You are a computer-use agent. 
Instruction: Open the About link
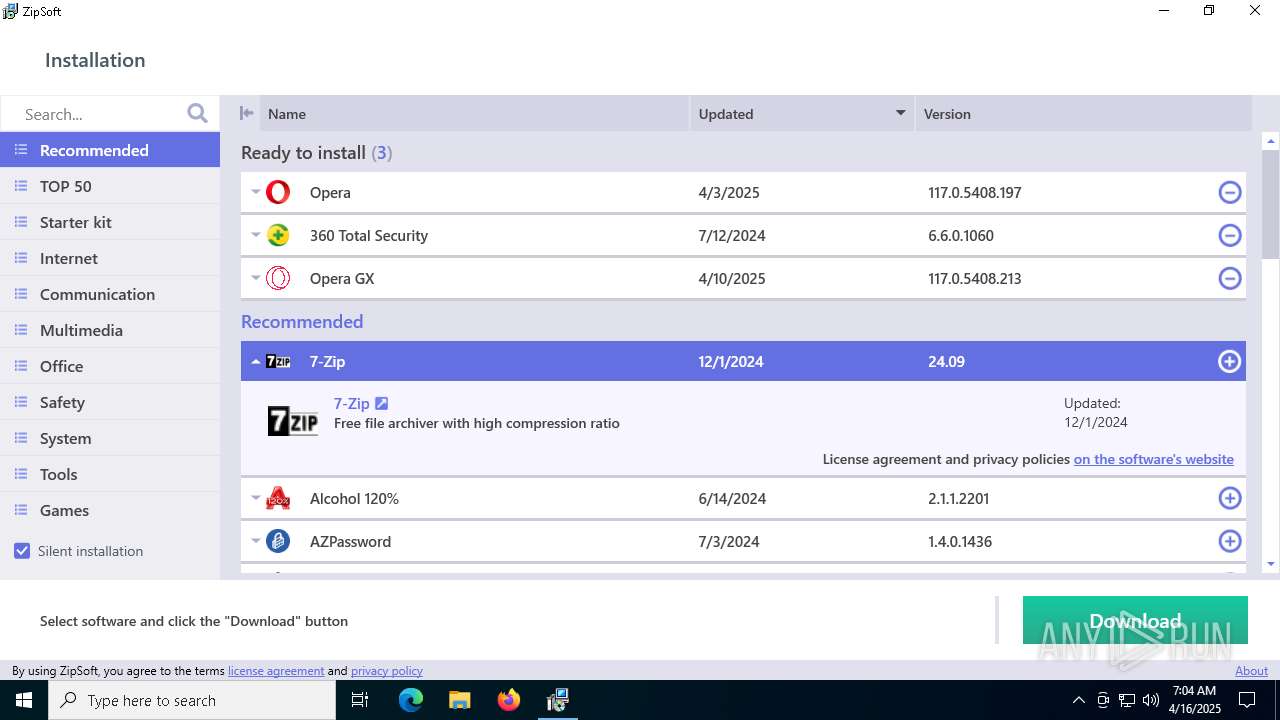pos(1251,671)
